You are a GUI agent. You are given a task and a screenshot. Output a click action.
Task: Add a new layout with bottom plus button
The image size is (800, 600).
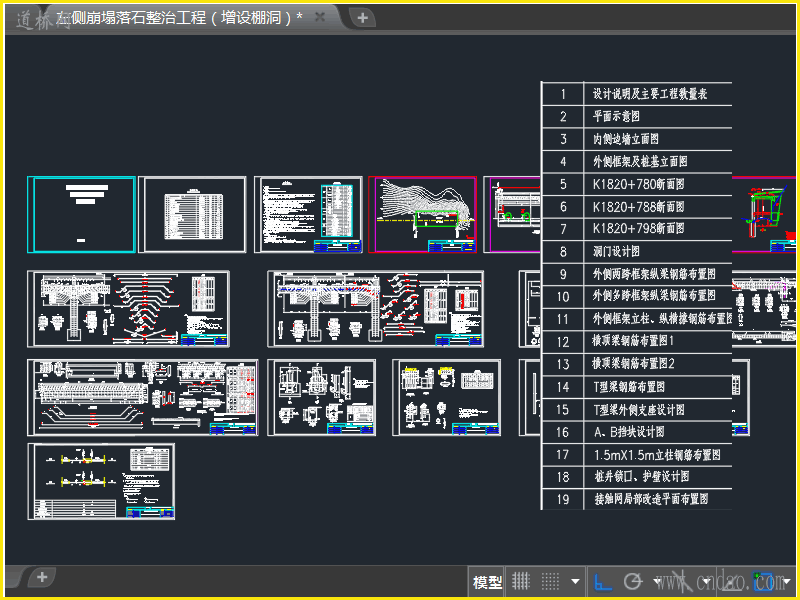click(42, 577)
